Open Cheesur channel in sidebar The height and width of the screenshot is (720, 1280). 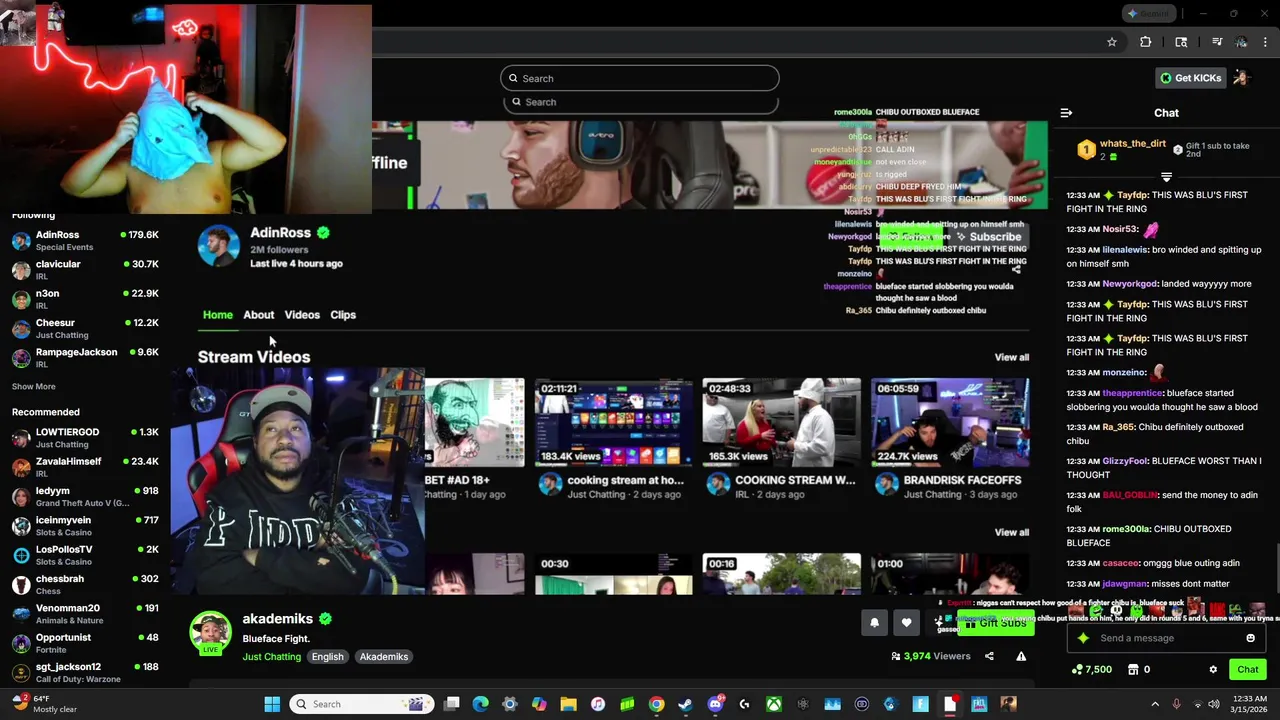pos(85,328)
